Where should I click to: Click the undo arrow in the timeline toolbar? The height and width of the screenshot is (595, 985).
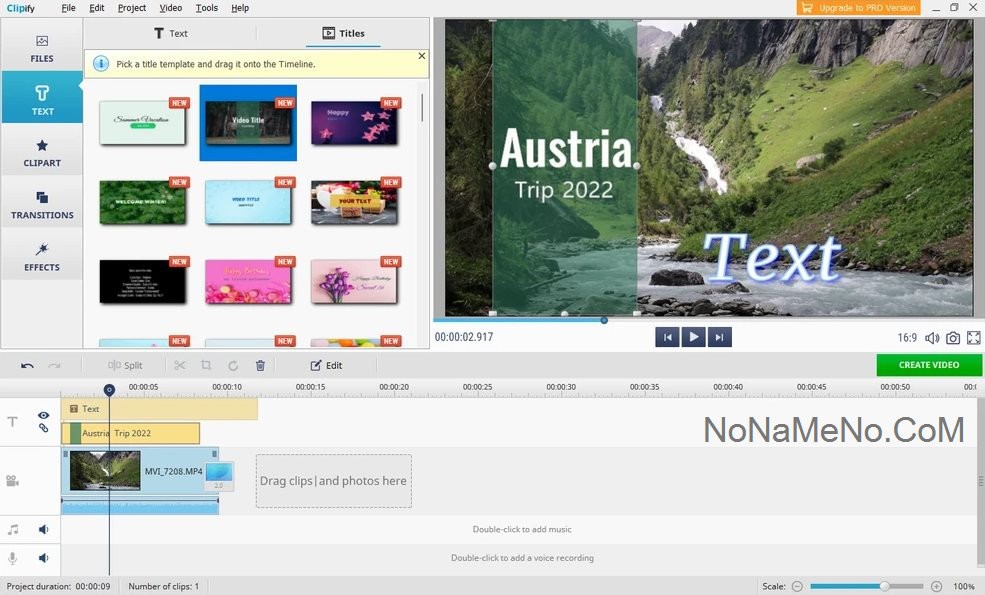27,366
